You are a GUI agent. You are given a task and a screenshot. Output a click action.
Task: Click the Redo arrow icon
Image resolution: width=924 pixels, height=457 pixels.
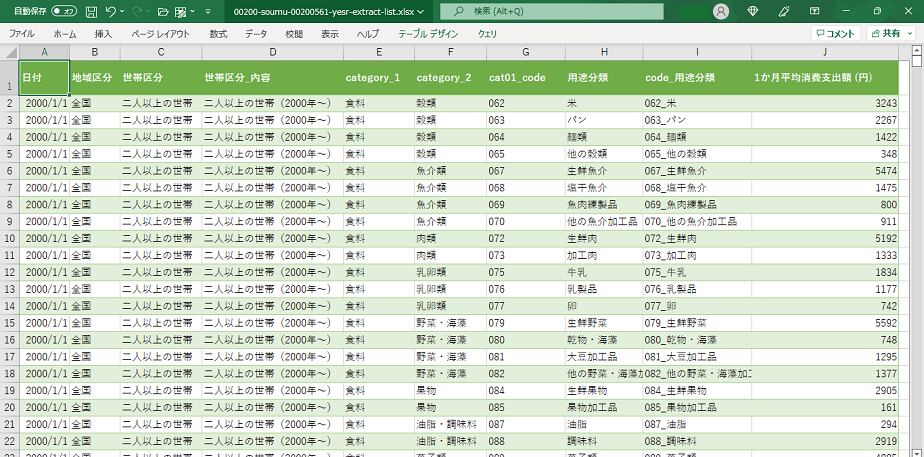pyautogui.click(x=137, y=11)
